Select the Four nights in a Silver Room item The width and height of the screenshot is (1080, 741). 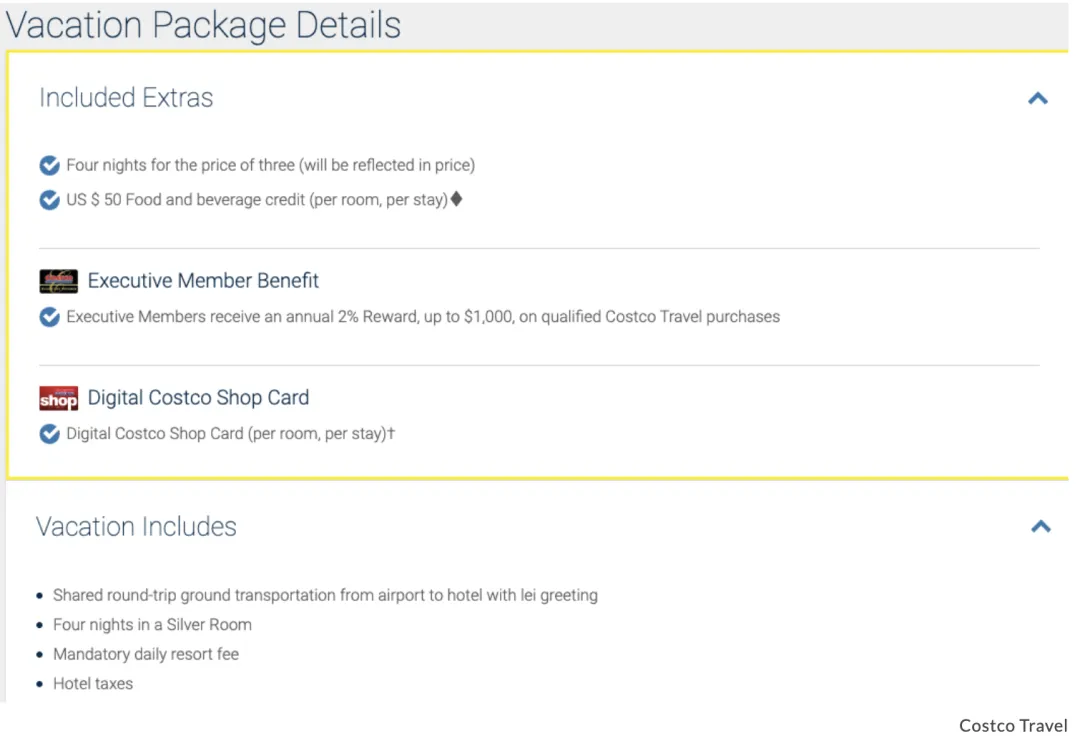pos(152,625)
